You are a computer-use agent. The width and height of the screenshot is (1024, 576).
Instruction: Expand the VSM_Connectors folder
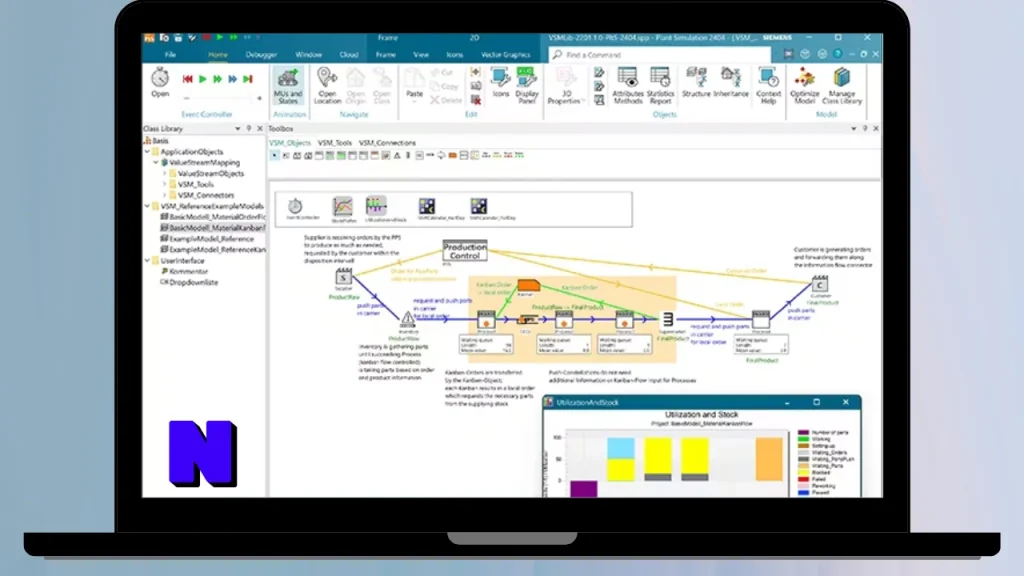pos(165,195)
